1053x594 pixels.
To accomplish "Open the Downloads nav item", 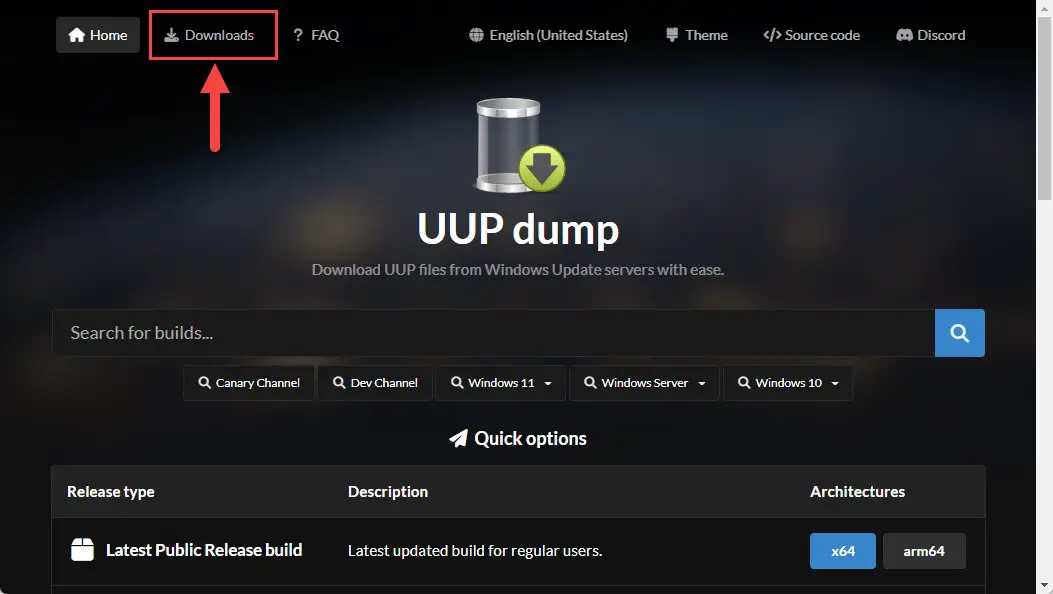I will click(x=210, y=35).
